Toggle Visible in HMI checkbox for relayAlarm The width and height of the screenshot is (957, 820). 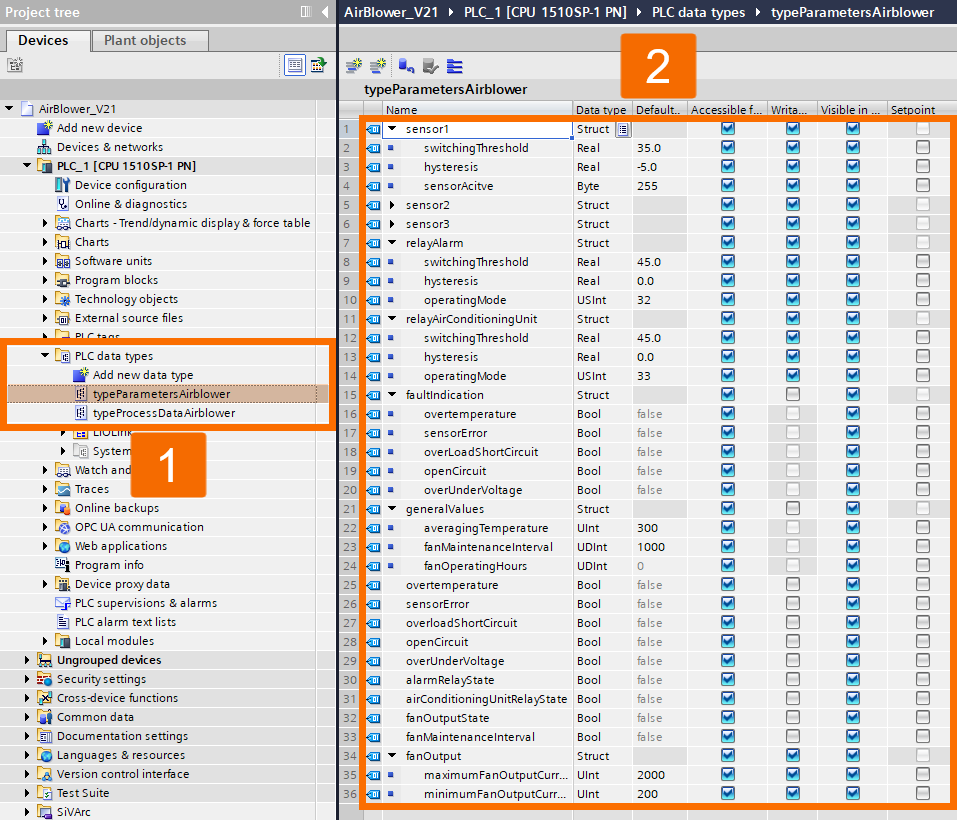[x=853, y=242]
